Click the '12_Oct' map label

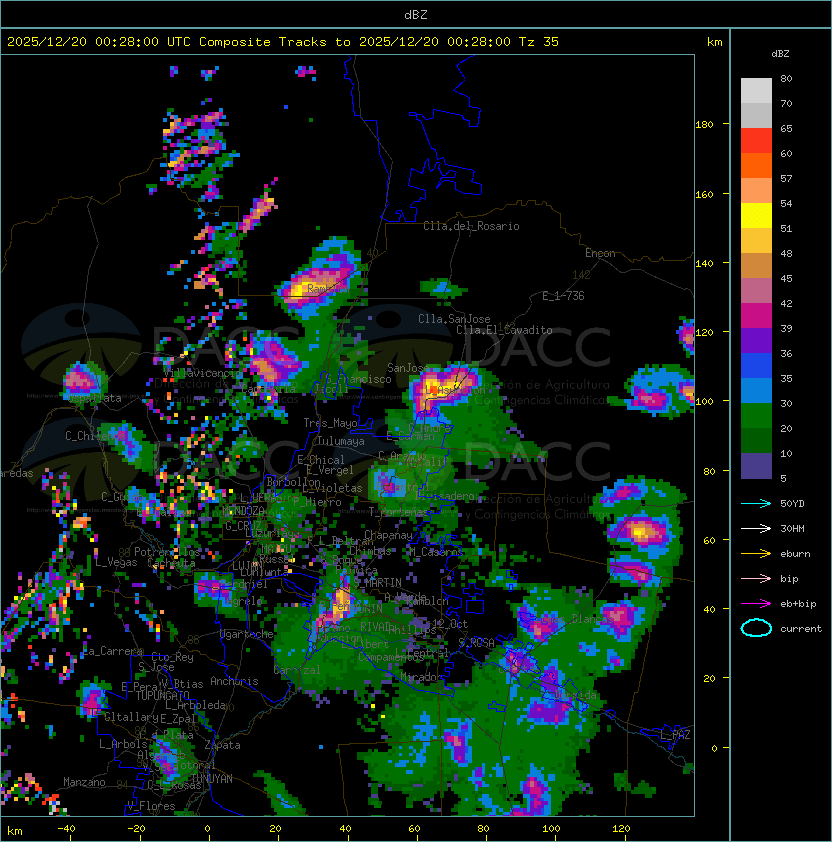click(x=450, y=624)
